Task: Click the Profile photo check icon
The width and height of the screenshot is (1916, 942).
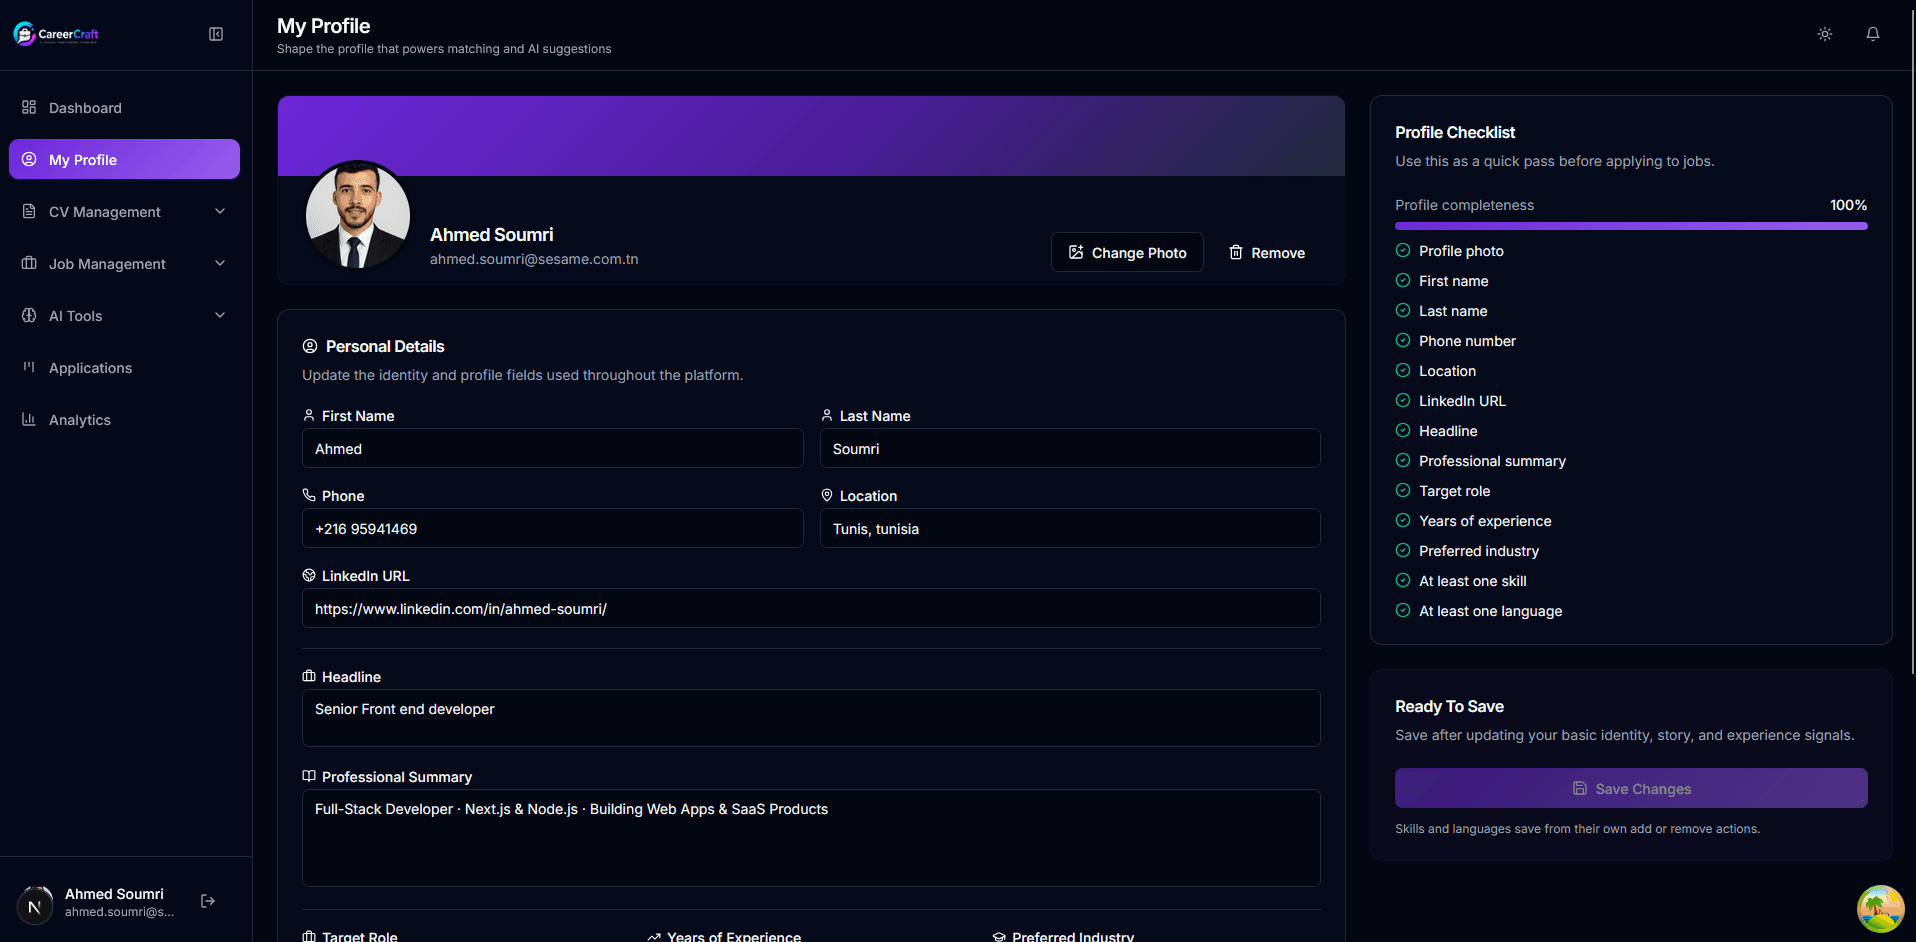Action: coord(1403,250)
